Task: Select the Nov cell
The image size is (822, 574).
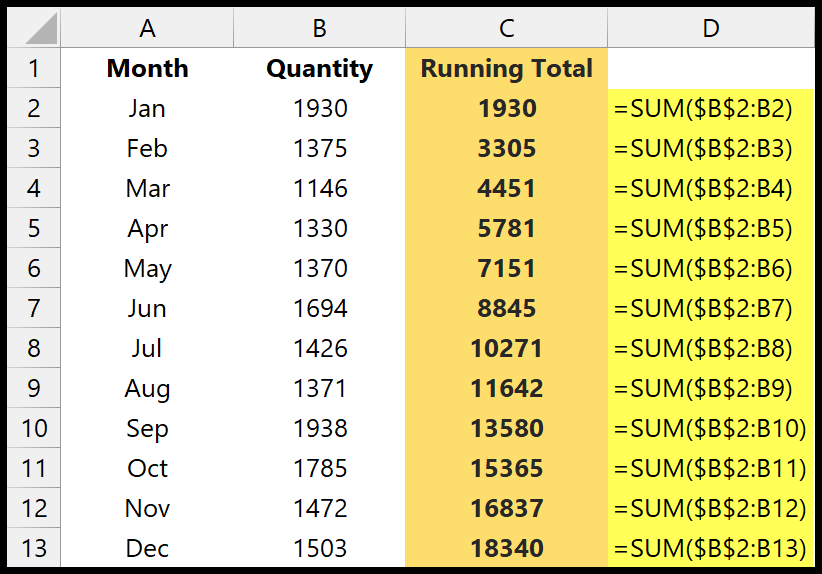Action: (147, 508)
